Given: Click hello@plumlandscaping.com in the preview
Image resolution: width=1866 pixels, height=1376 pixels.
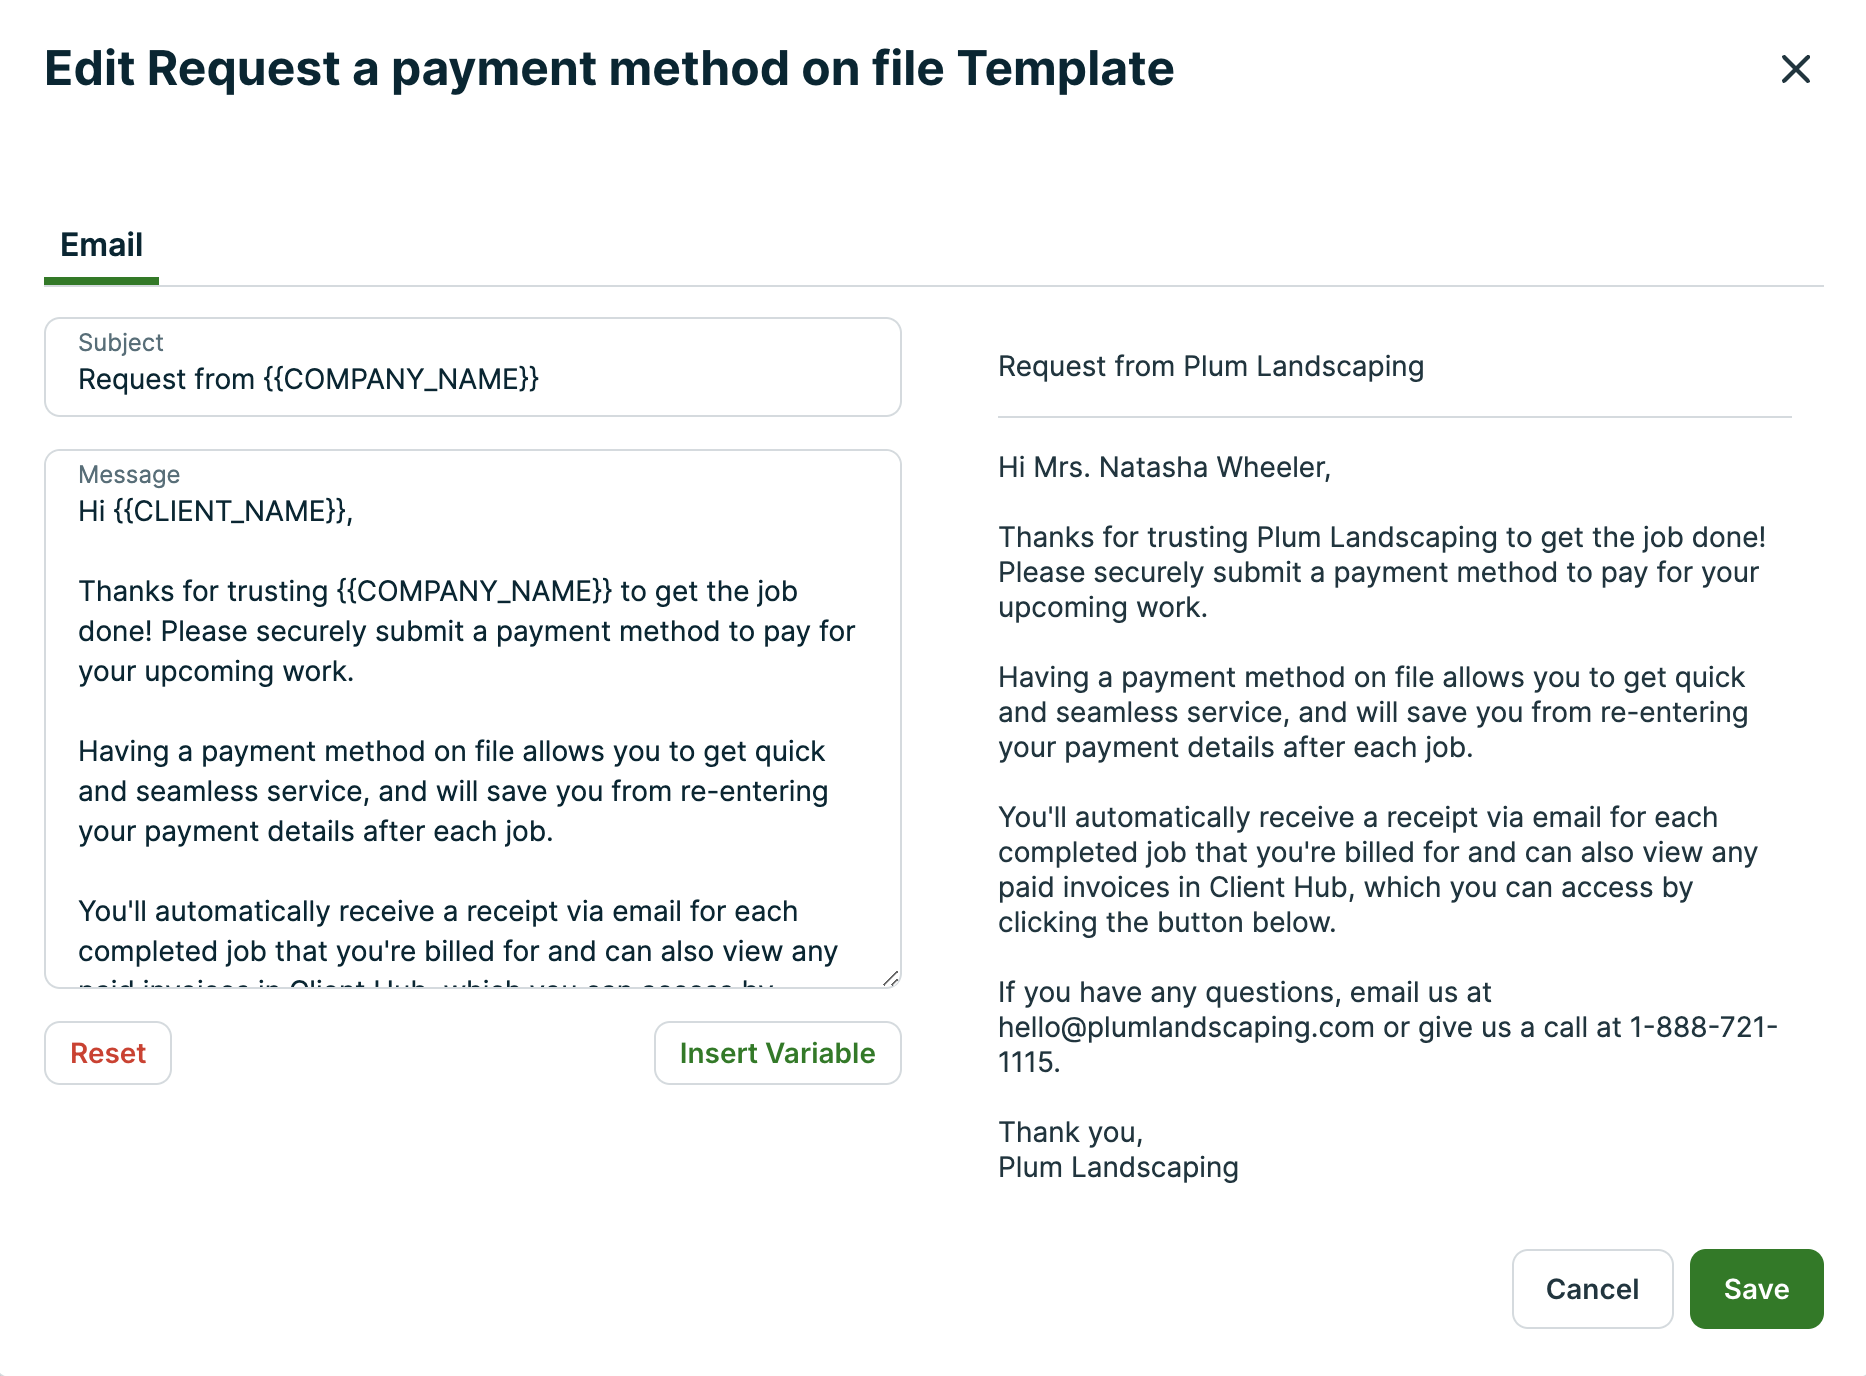Looking at the screenshot, I should click(1186, 1028).
